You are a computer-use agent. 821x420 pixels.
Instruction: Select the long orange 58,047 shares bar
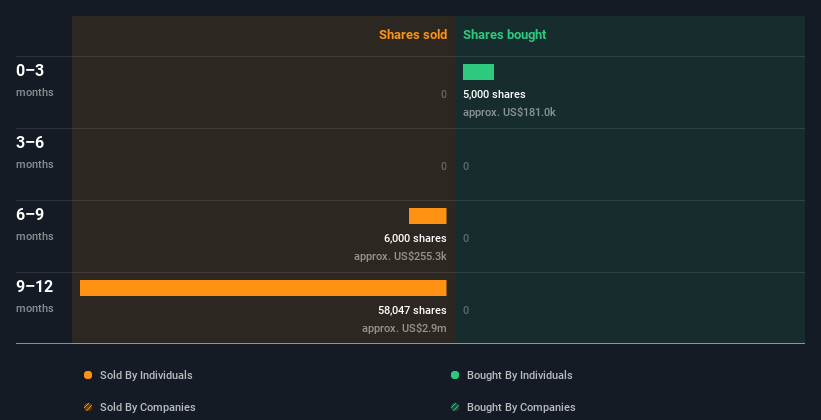[263, 288]
